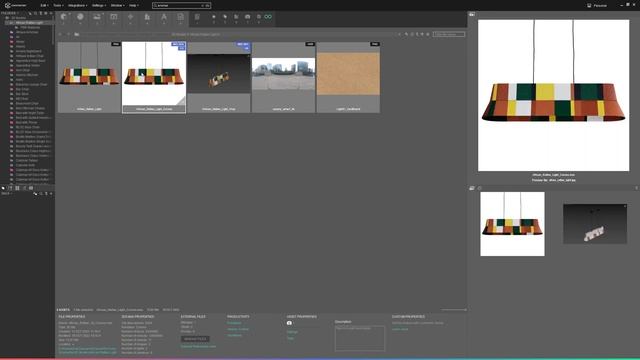The height and width of the screenshot is (360, 640).
Task: Open the Help menu
Action: pyautogui.click(x=133, y=5)
